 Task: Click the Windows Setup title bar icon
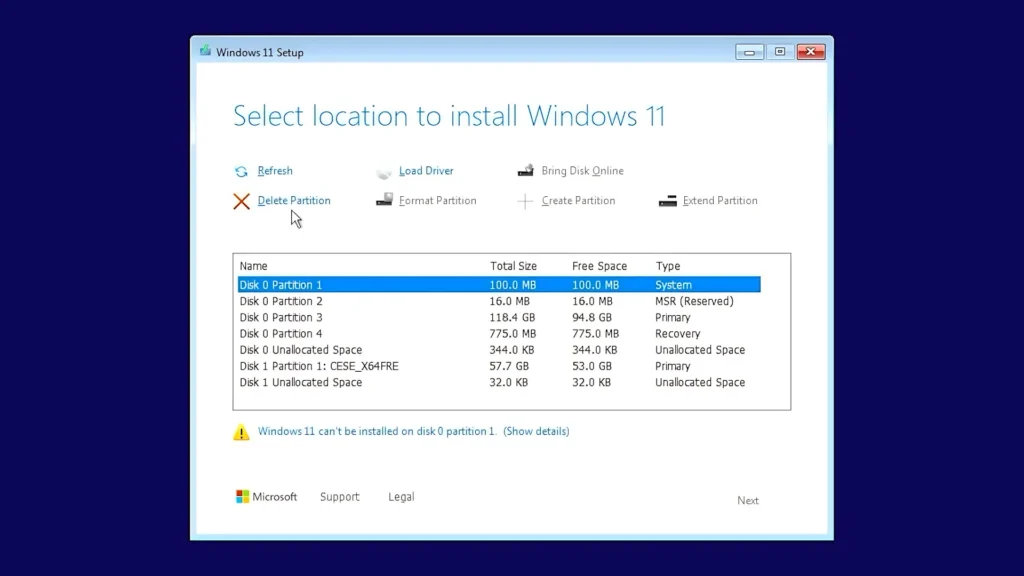point(205,51)
